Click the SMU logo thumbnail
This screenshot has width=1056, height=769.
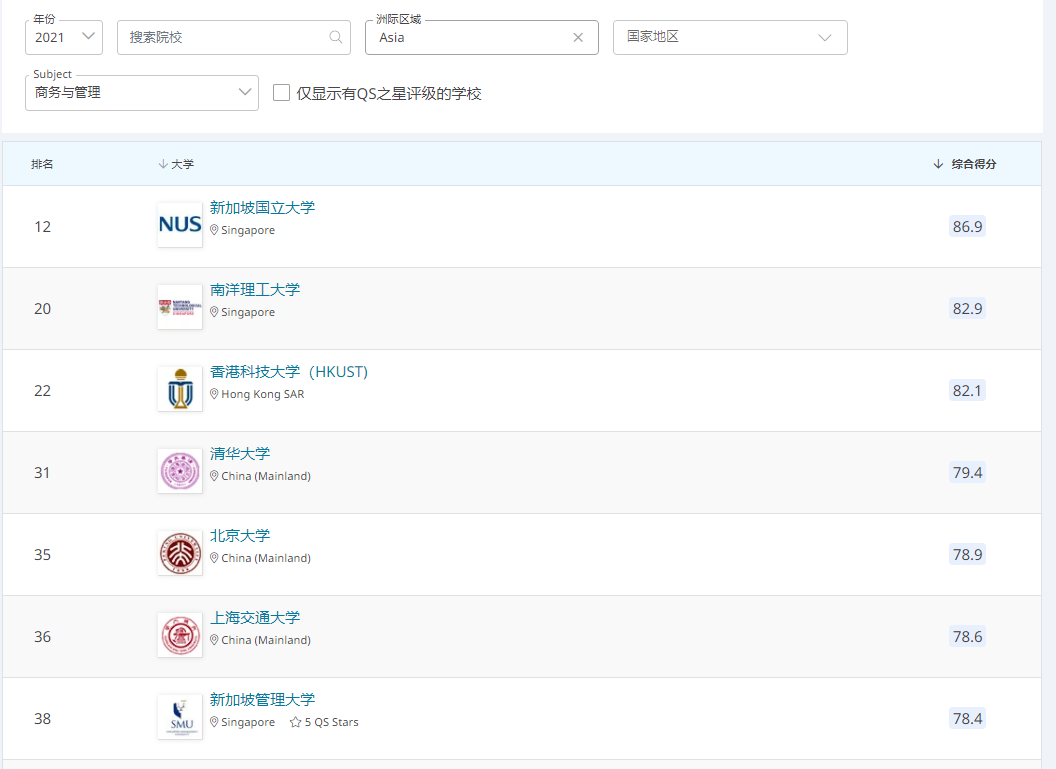(x=180, y=717)
